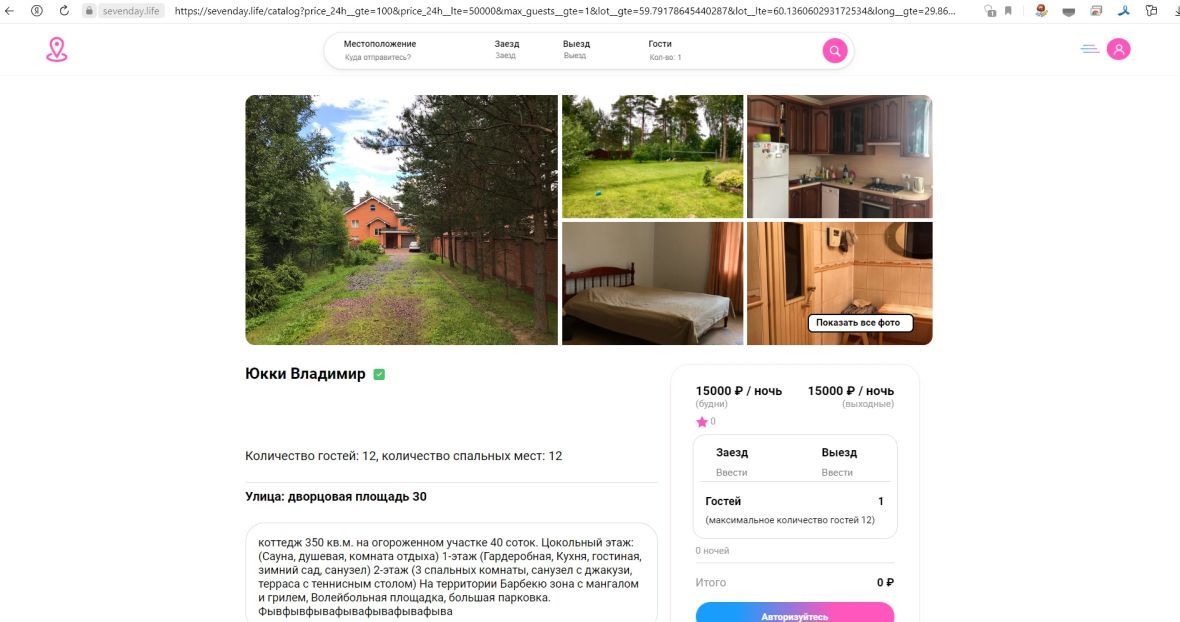Click the Авторизуйтесь button

point(795,612)
